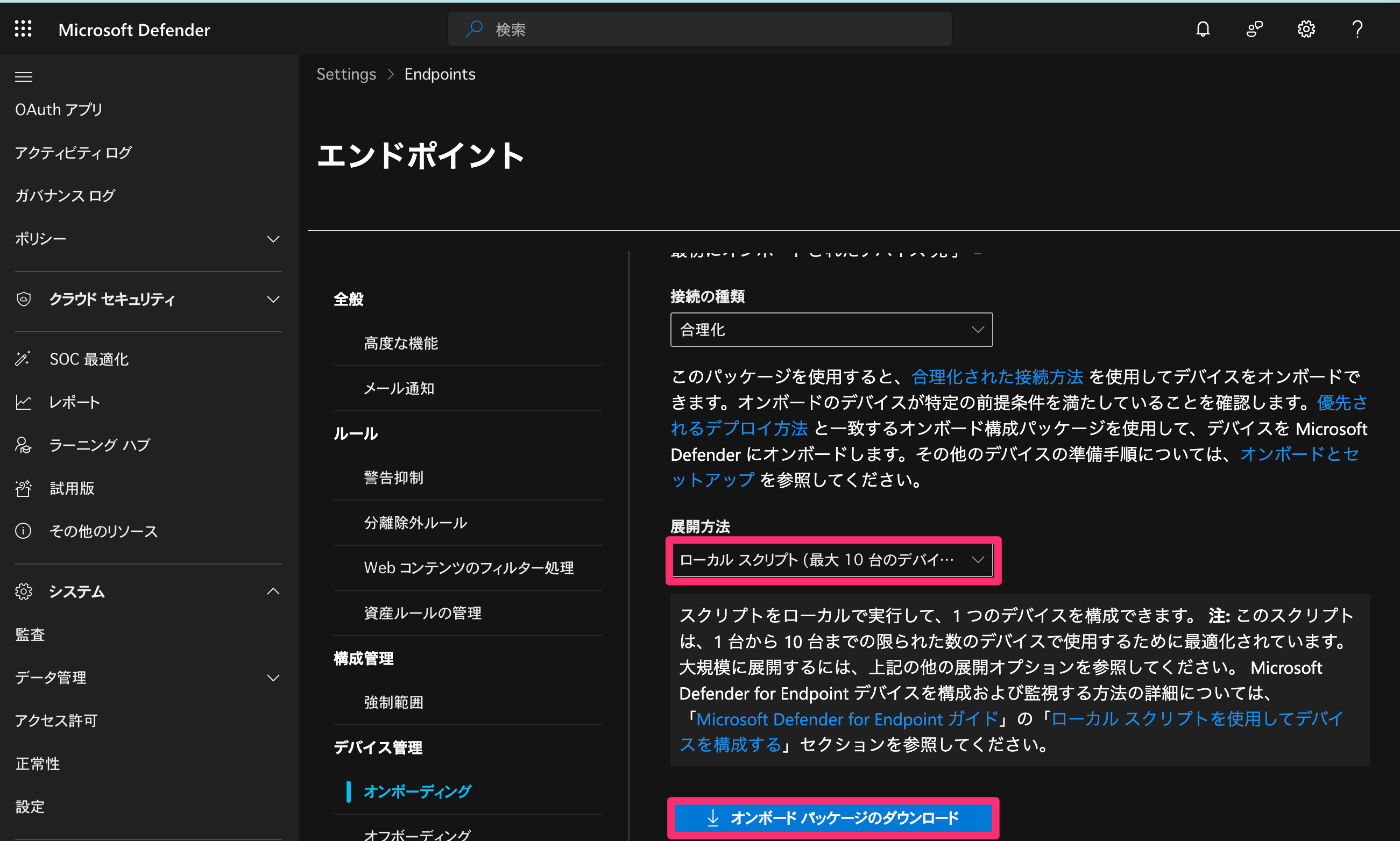Click the エンドポイント page heading
The image size is (1400, 841).
click(x=421, y=155)
